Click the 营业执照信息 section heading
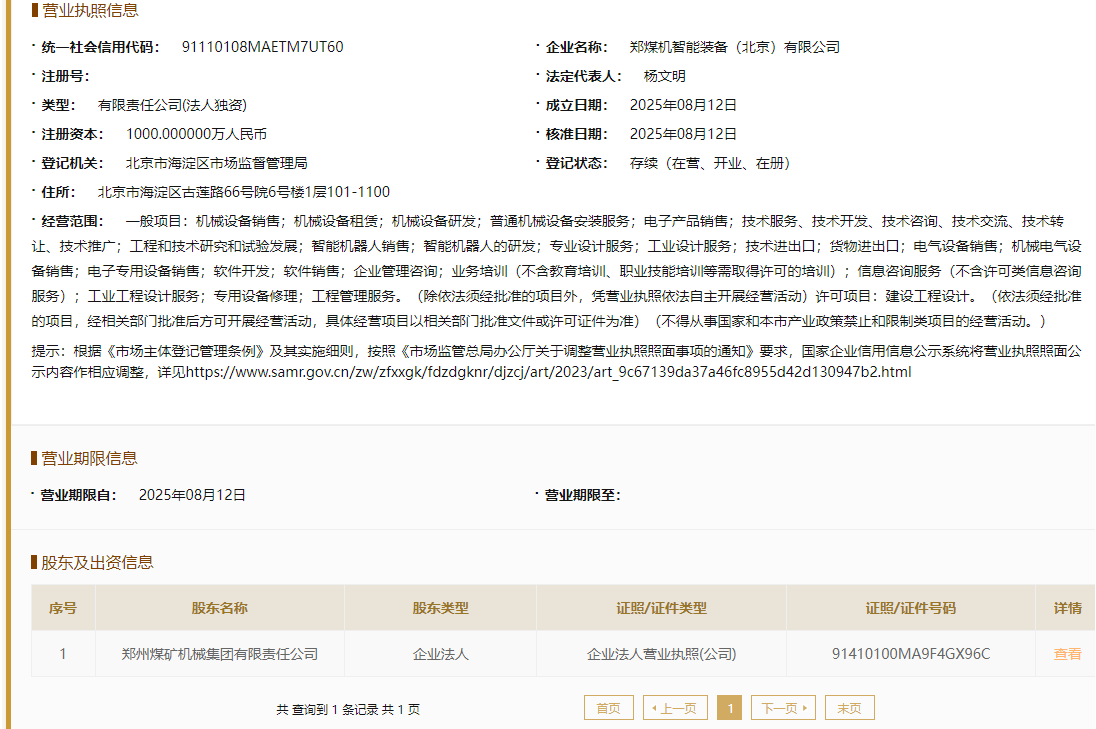This screenshot has height=729, width=1096. pyautogui.click(x=89, y=10)
